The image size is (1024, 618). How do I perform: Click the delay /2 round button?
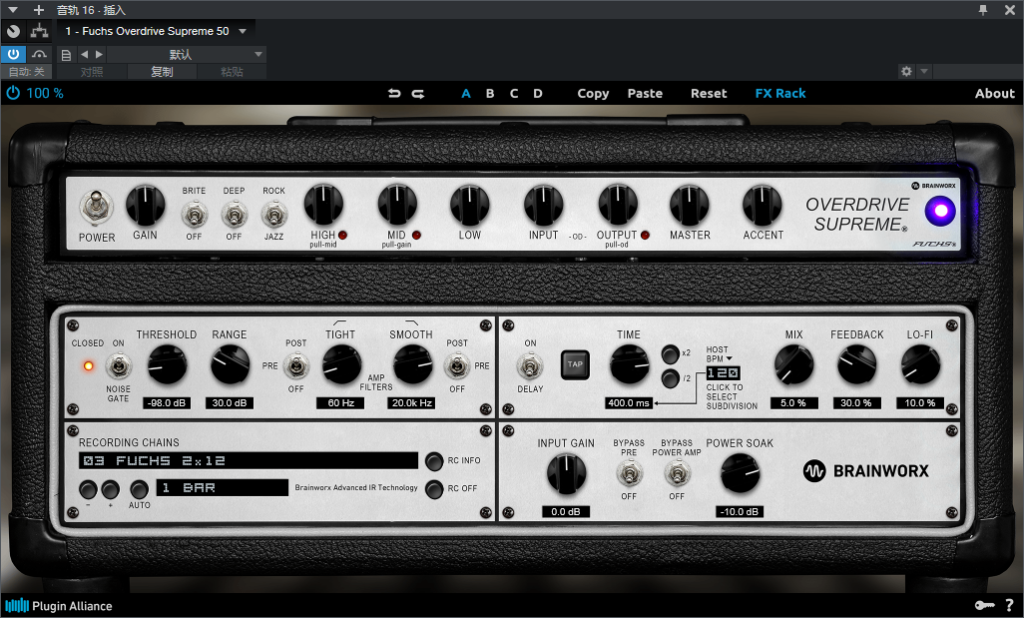point(670,378)
